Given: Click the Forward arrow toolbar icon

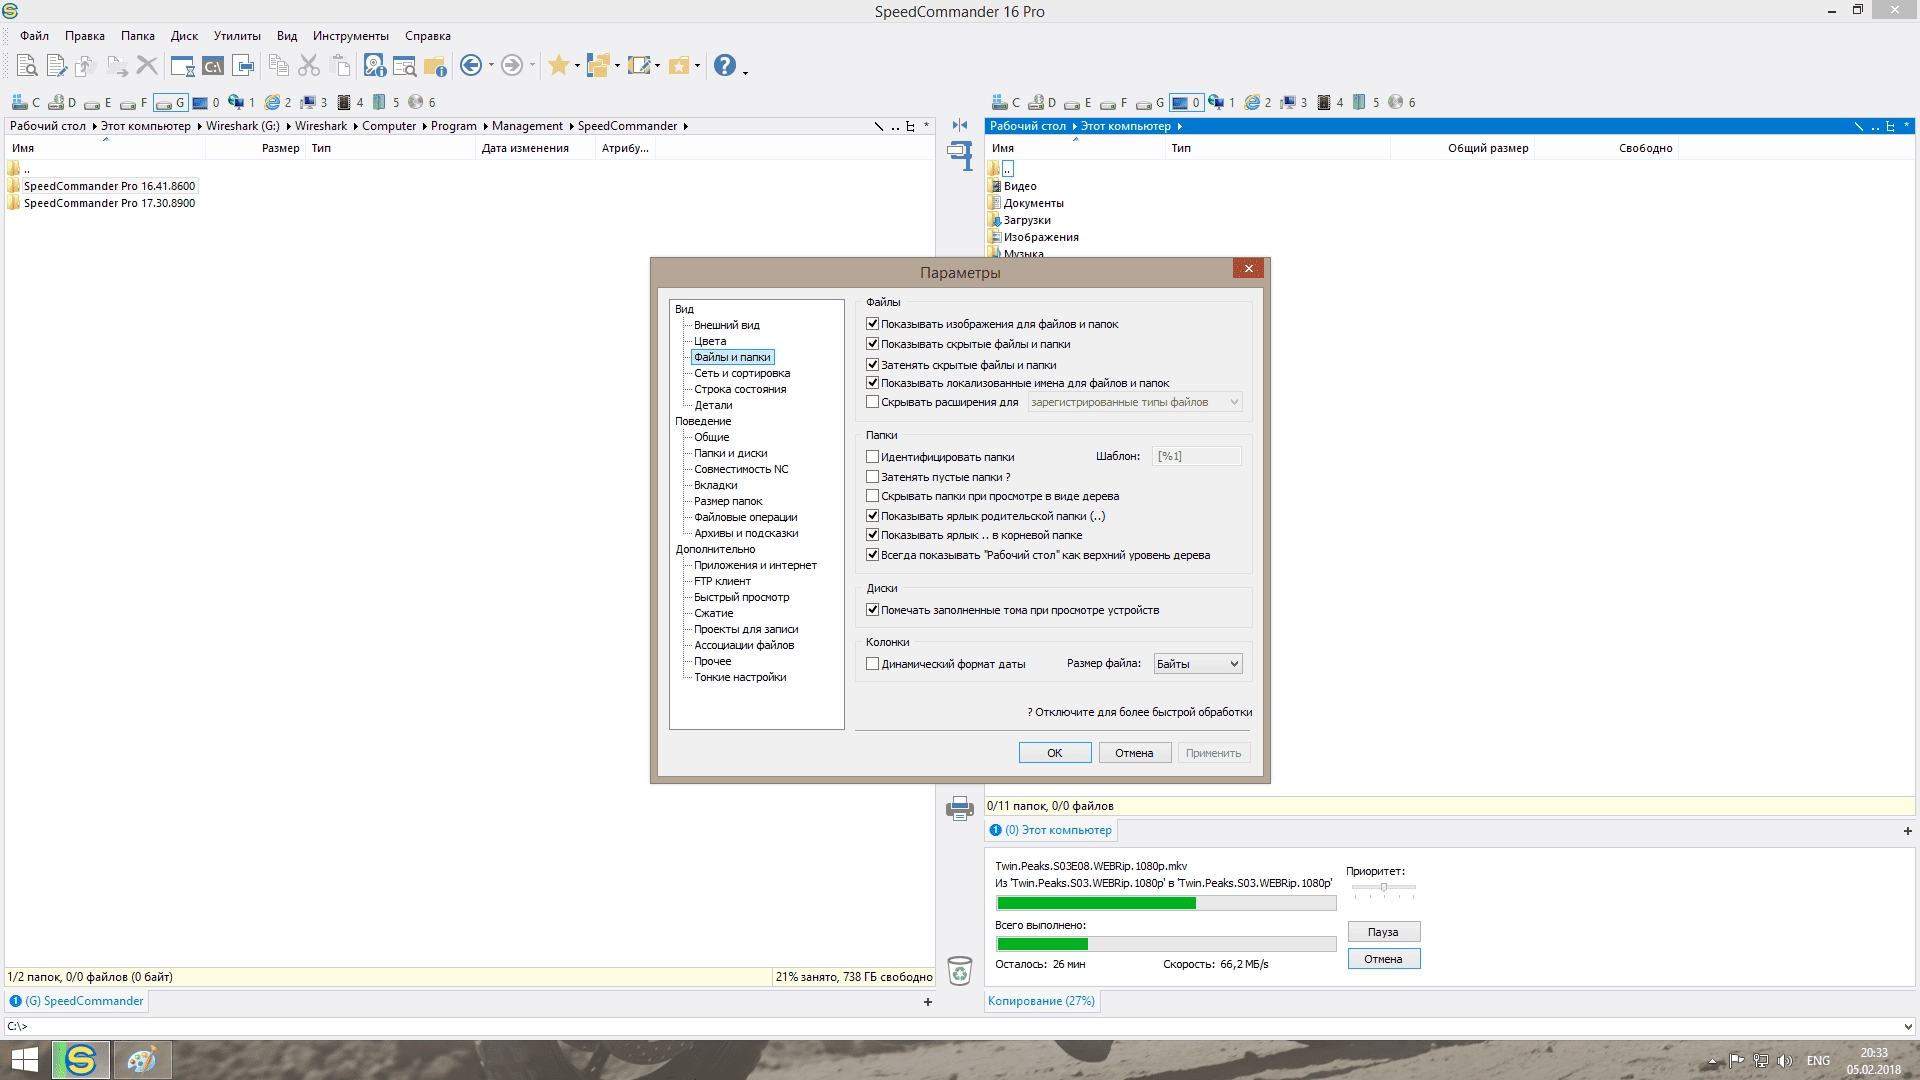Looking at the screenshot, I should click(511, 66).
